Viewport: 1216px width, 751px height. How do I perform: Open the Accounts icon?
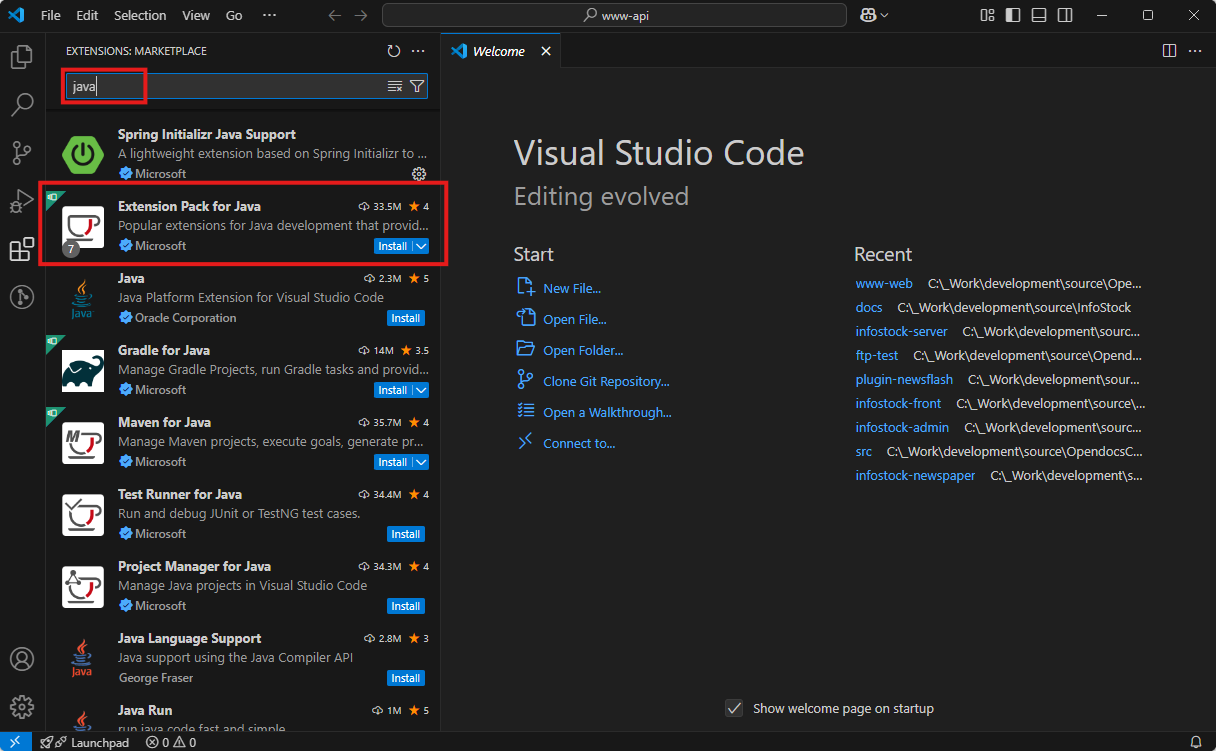coord(21,660)
